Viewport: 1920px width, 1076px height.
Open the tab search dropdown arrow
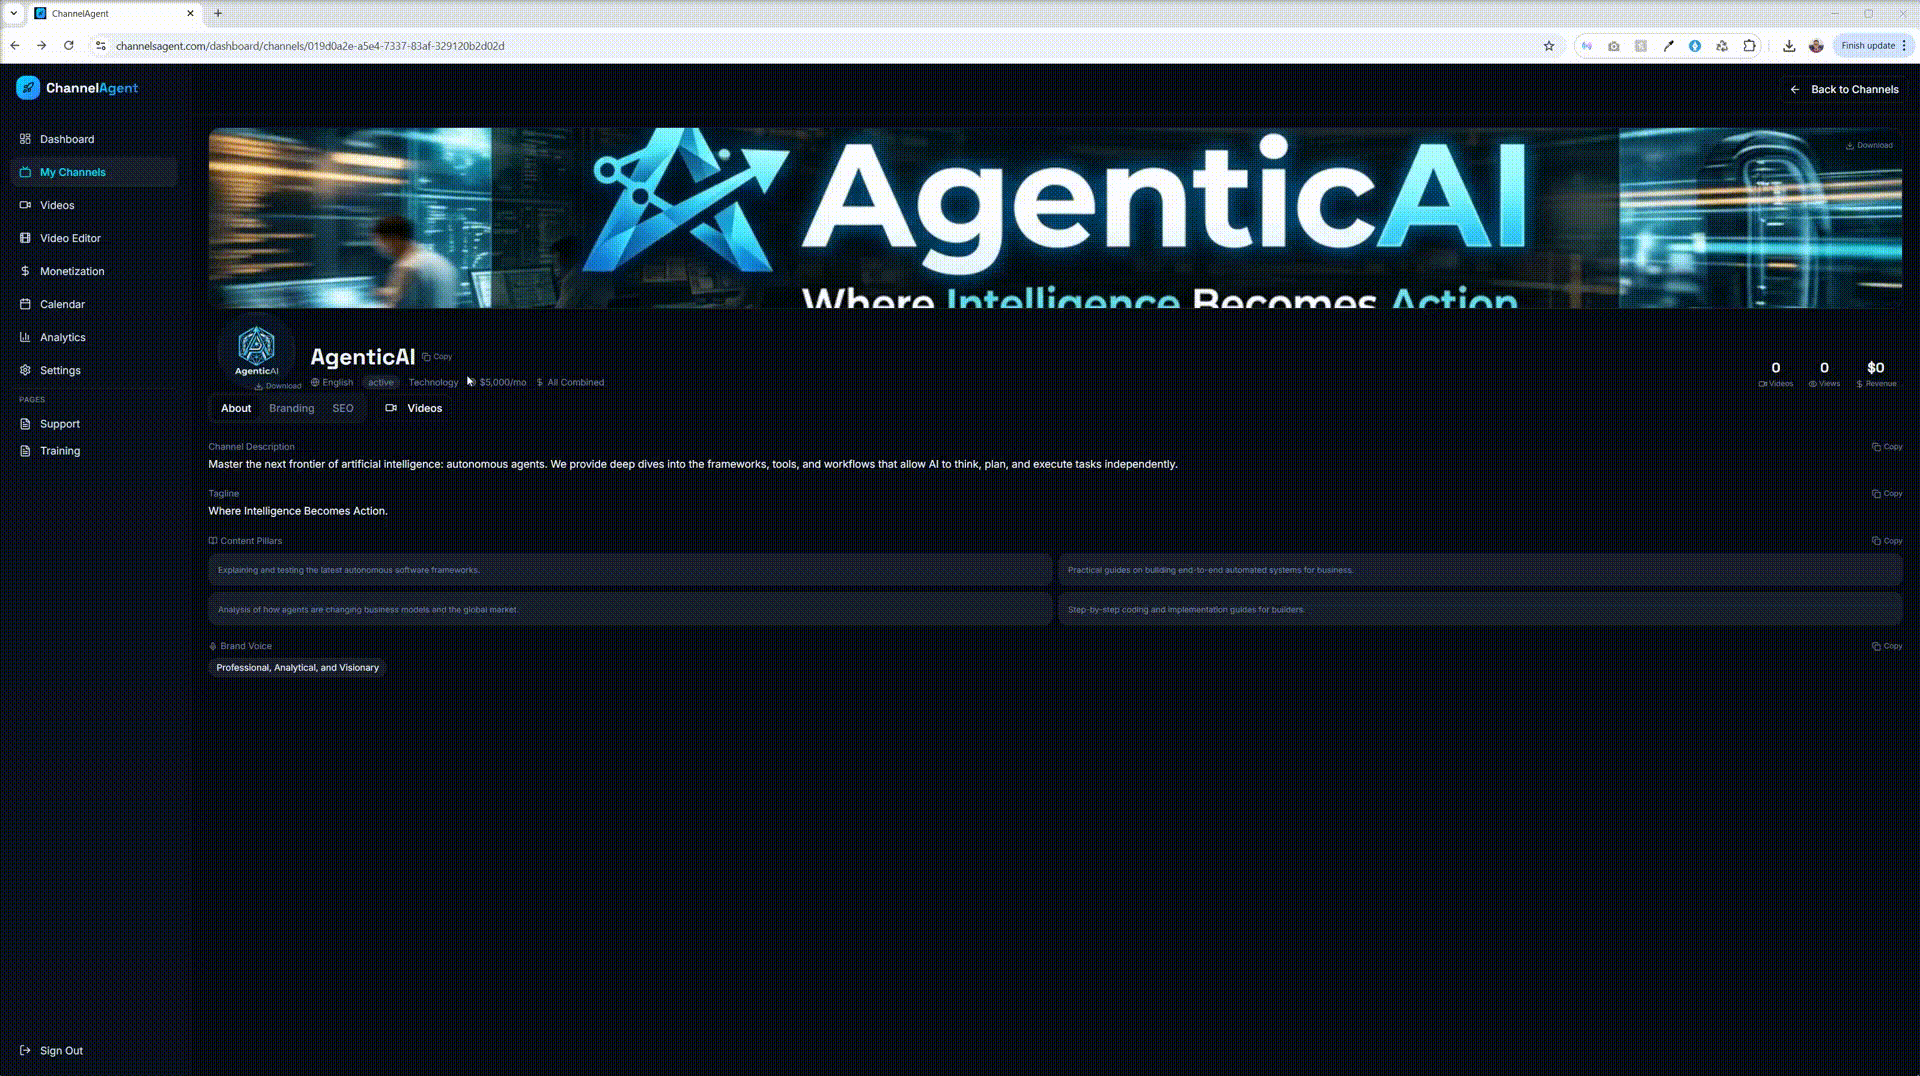[x=14, y=13]
